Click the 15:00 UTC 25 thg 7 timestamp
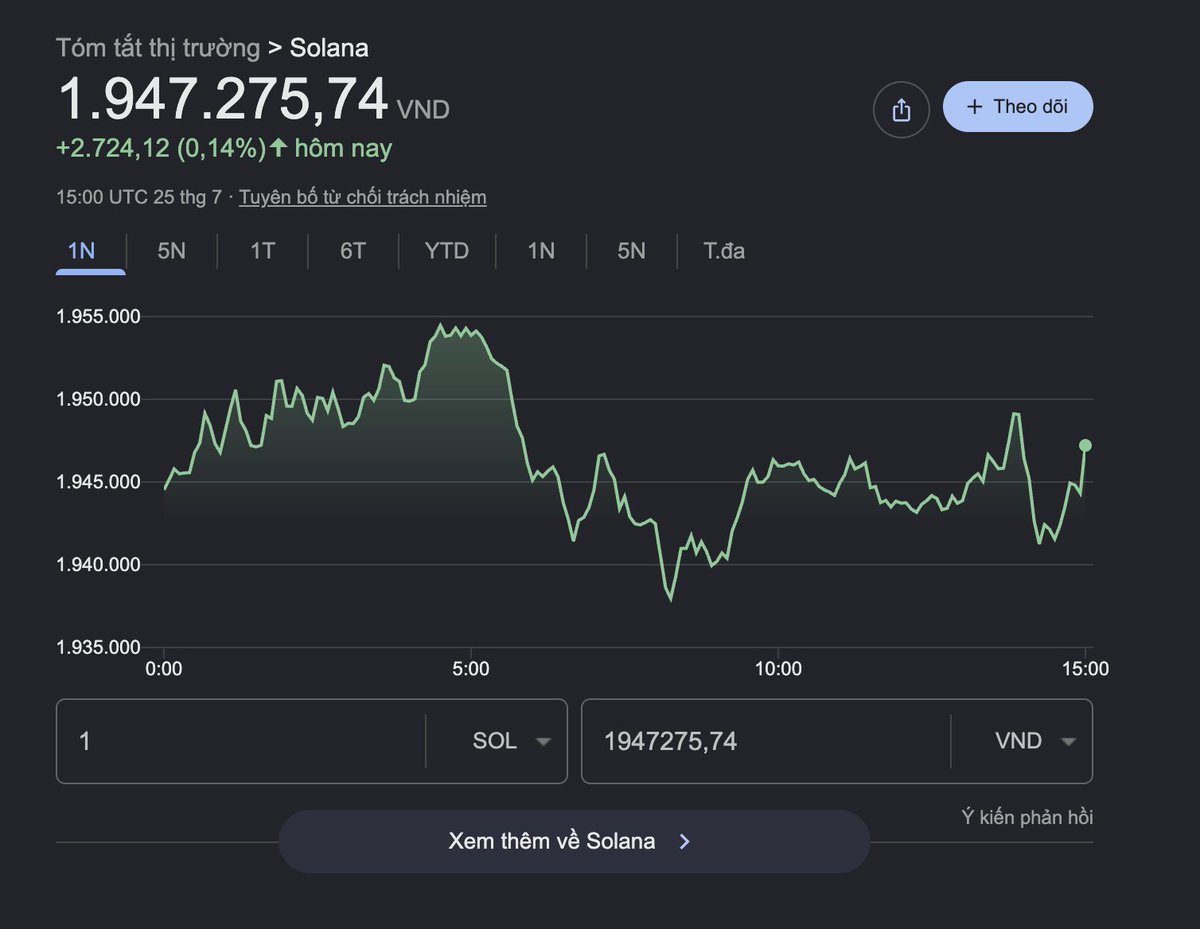Screen dimensions: 1200x929 coord(139,197)
